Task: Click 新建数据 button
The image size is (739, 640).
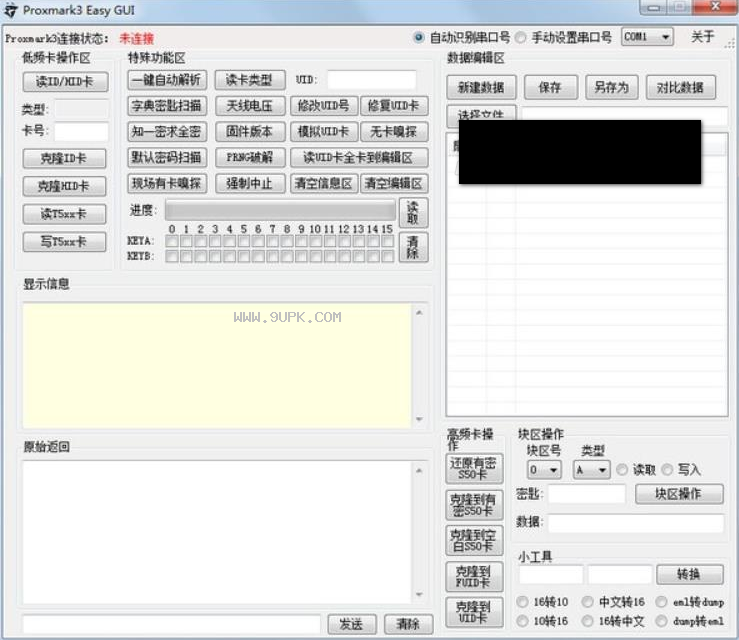Action: click(481, 87)
